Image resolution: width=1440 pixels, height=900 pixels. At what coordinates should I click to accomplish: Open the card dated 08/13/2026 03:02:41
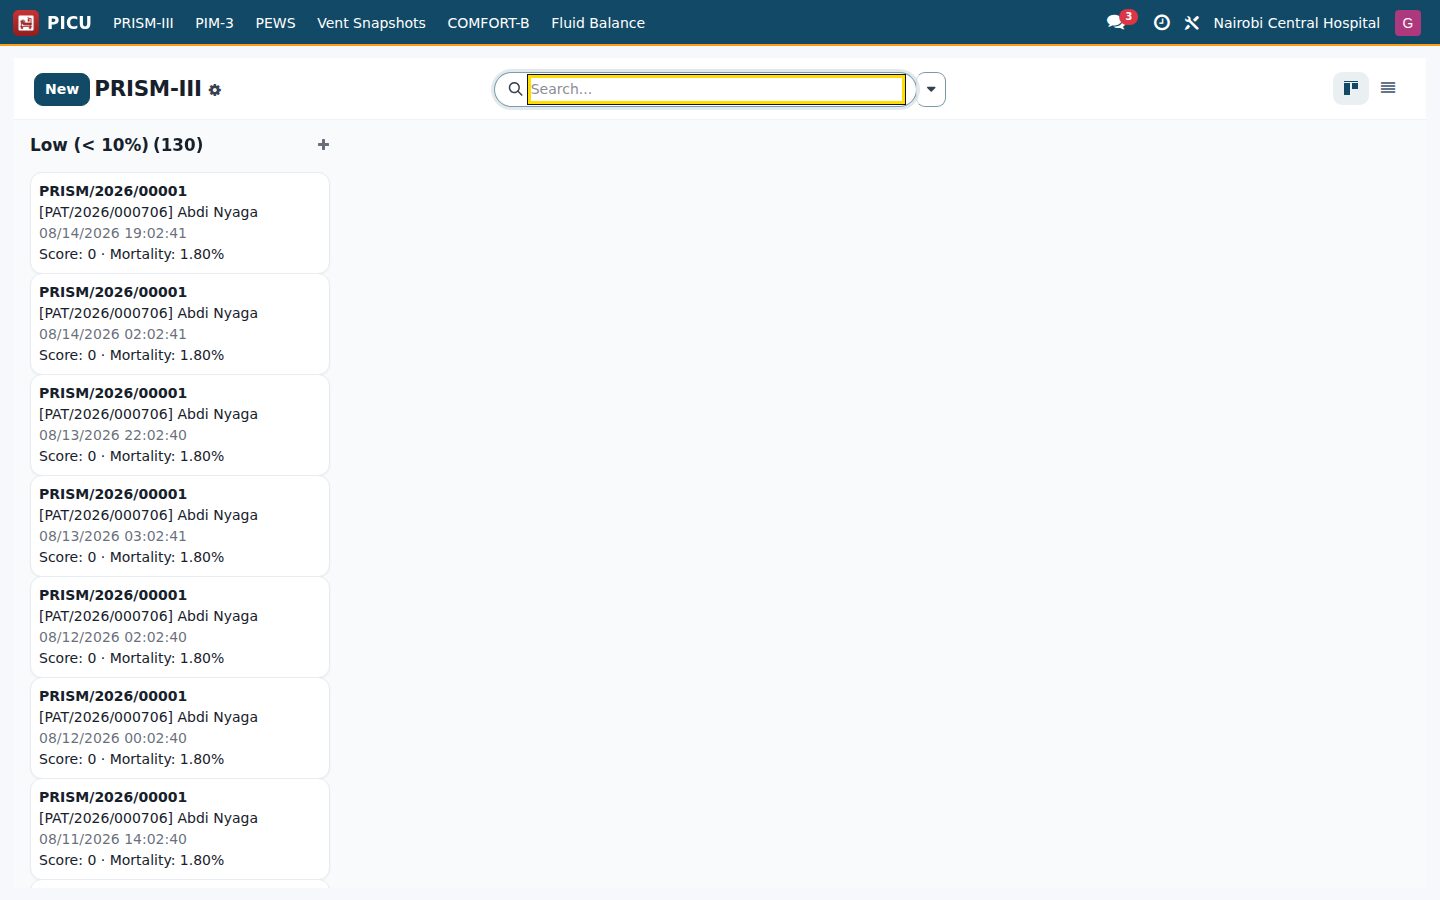(x=180, y=526)
